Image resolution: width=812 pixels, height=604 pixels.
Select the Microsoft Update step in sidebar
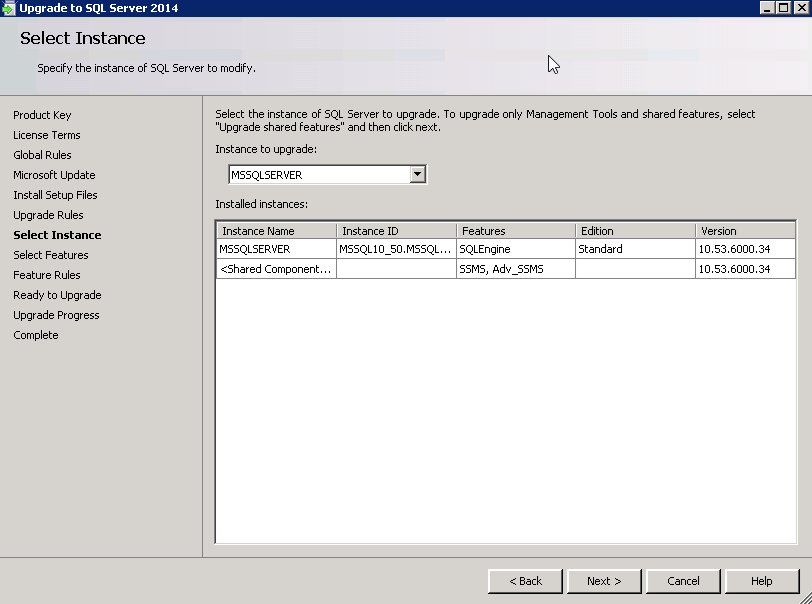click(54, 175)
